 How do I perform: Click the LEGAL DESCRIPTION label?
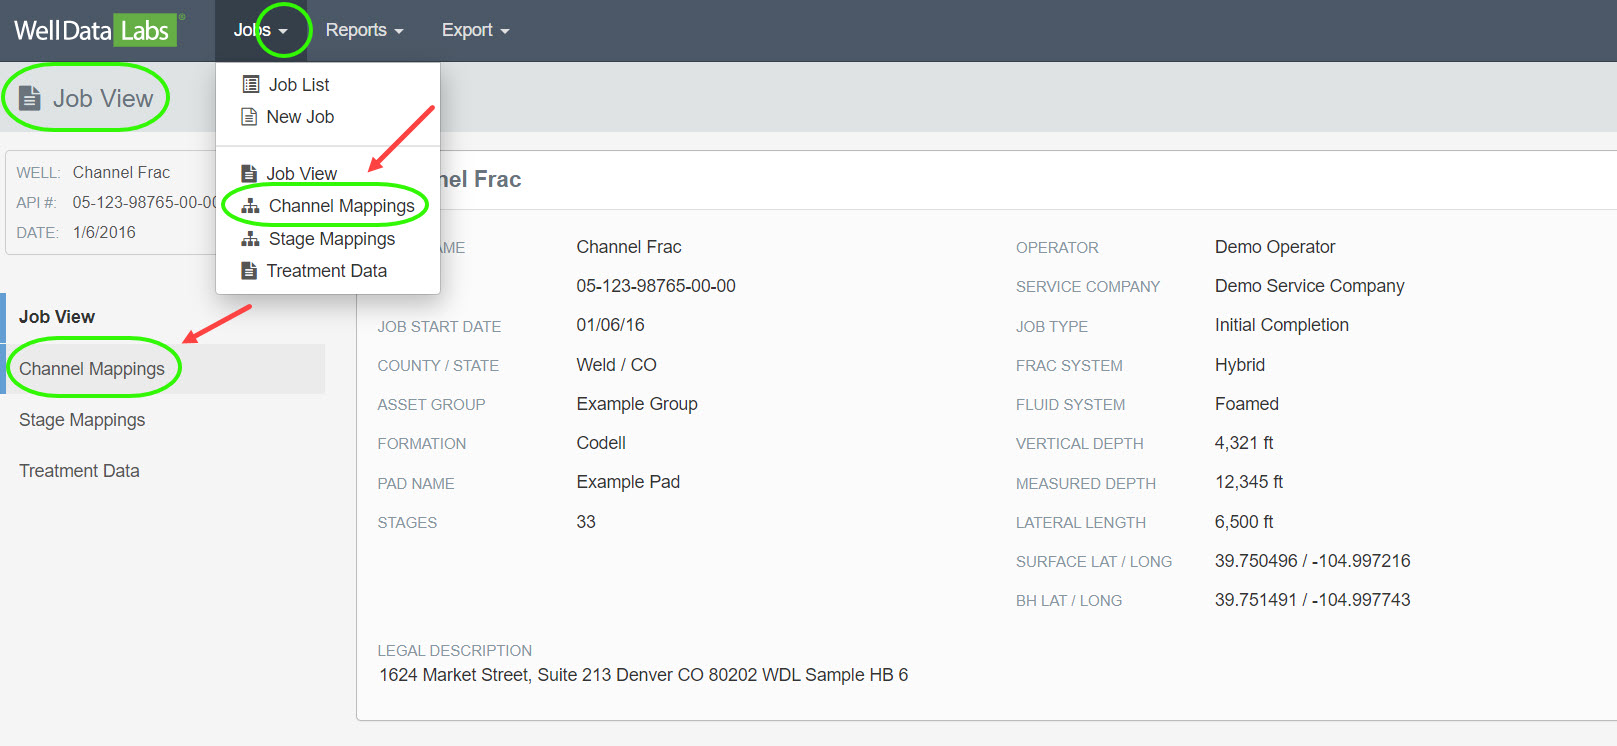point(455,651)
